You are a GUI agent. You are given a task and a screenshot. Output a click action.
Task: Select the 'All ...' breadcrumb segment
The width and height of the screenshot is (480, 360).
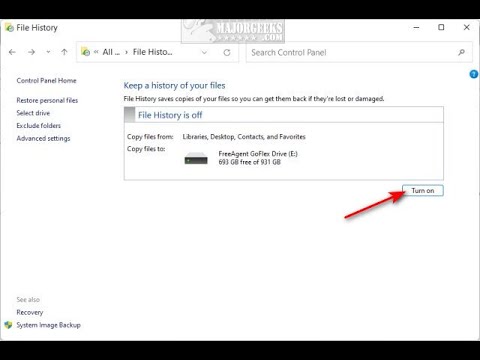click(x=111, y=52)
